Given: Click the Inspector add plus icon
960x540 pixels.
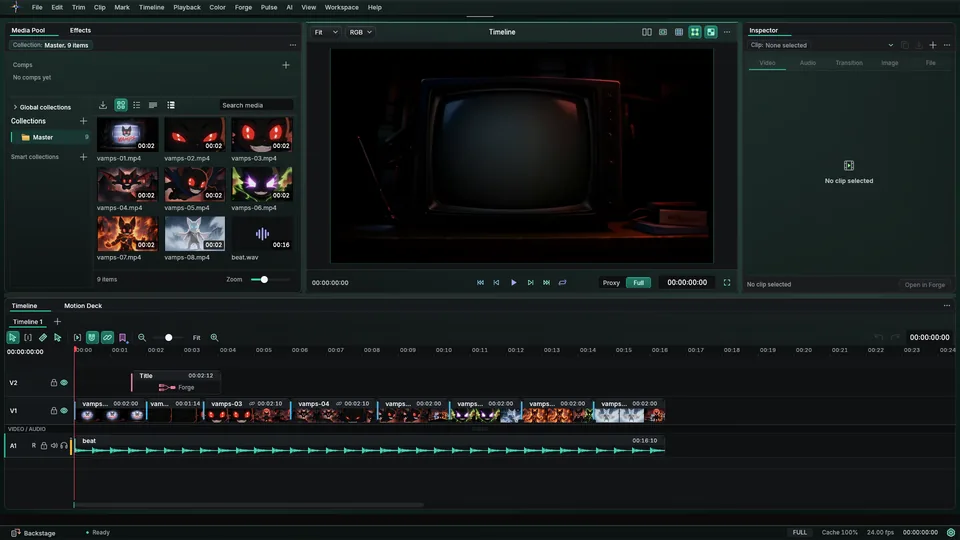Looking at the screenshot, I should 932,45.
